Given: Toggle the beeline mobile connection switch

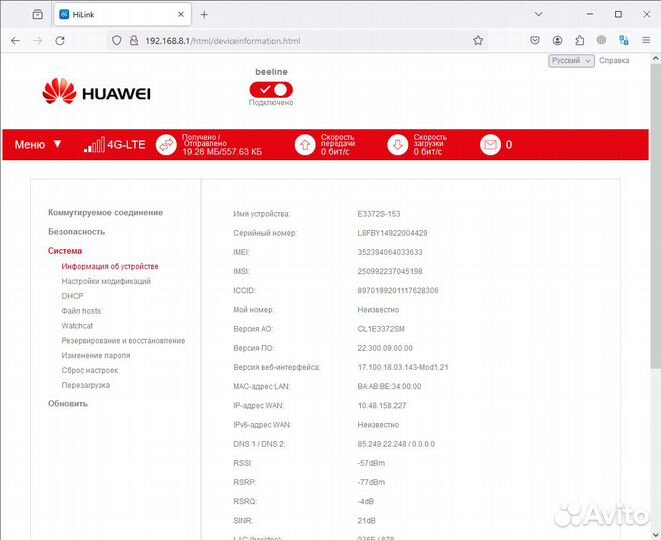Looking at the screenshot, I should pyautogui.click(x=271, y=90).
